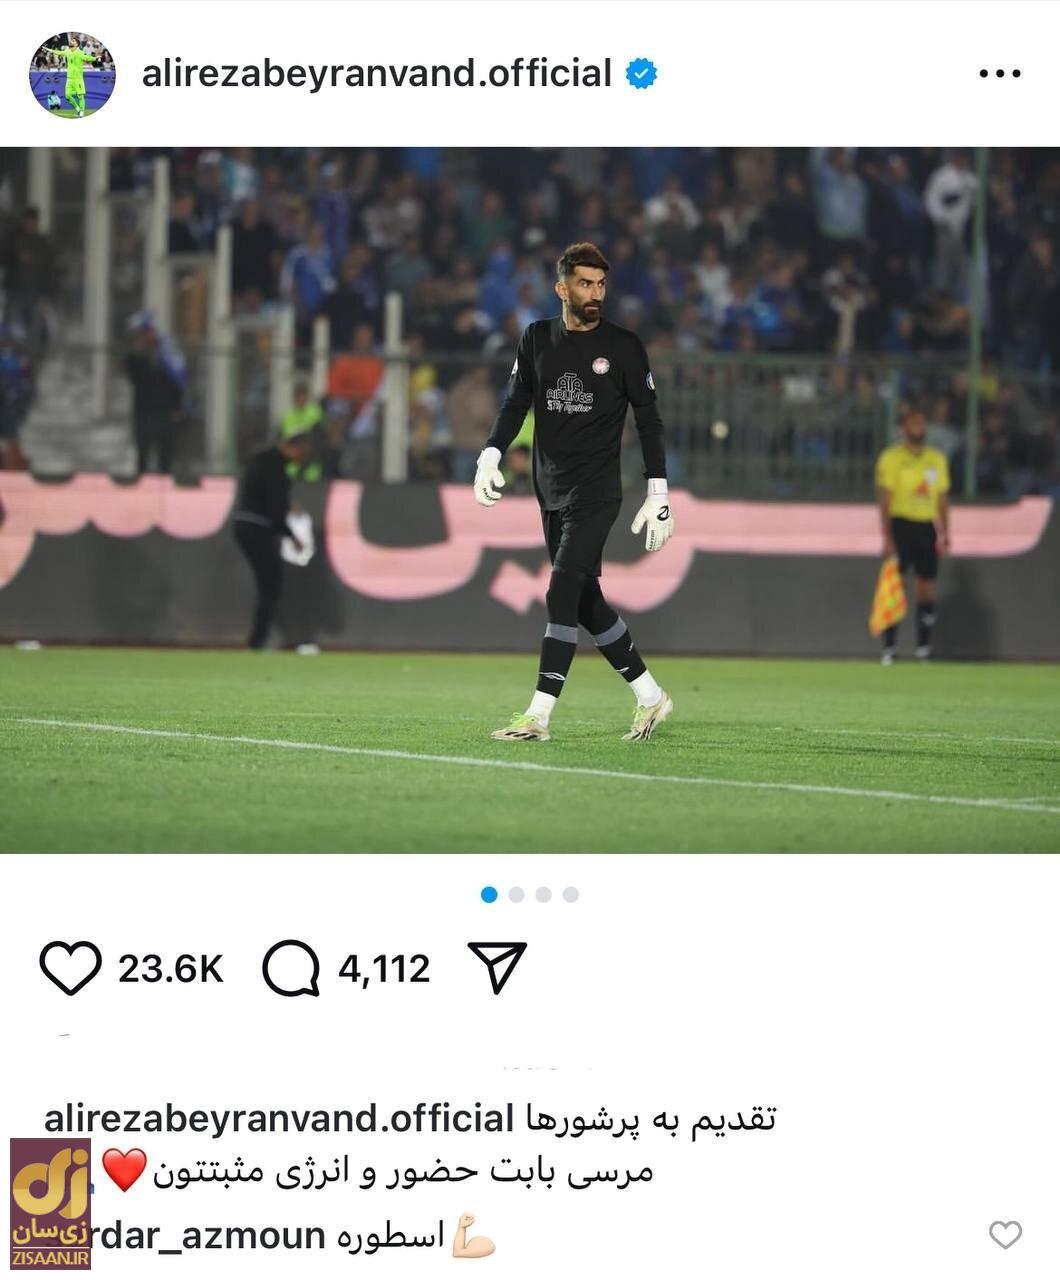The image size is (1060, 1280).
Task: Jump to the third carousel dot
Action: click(543, 894)
